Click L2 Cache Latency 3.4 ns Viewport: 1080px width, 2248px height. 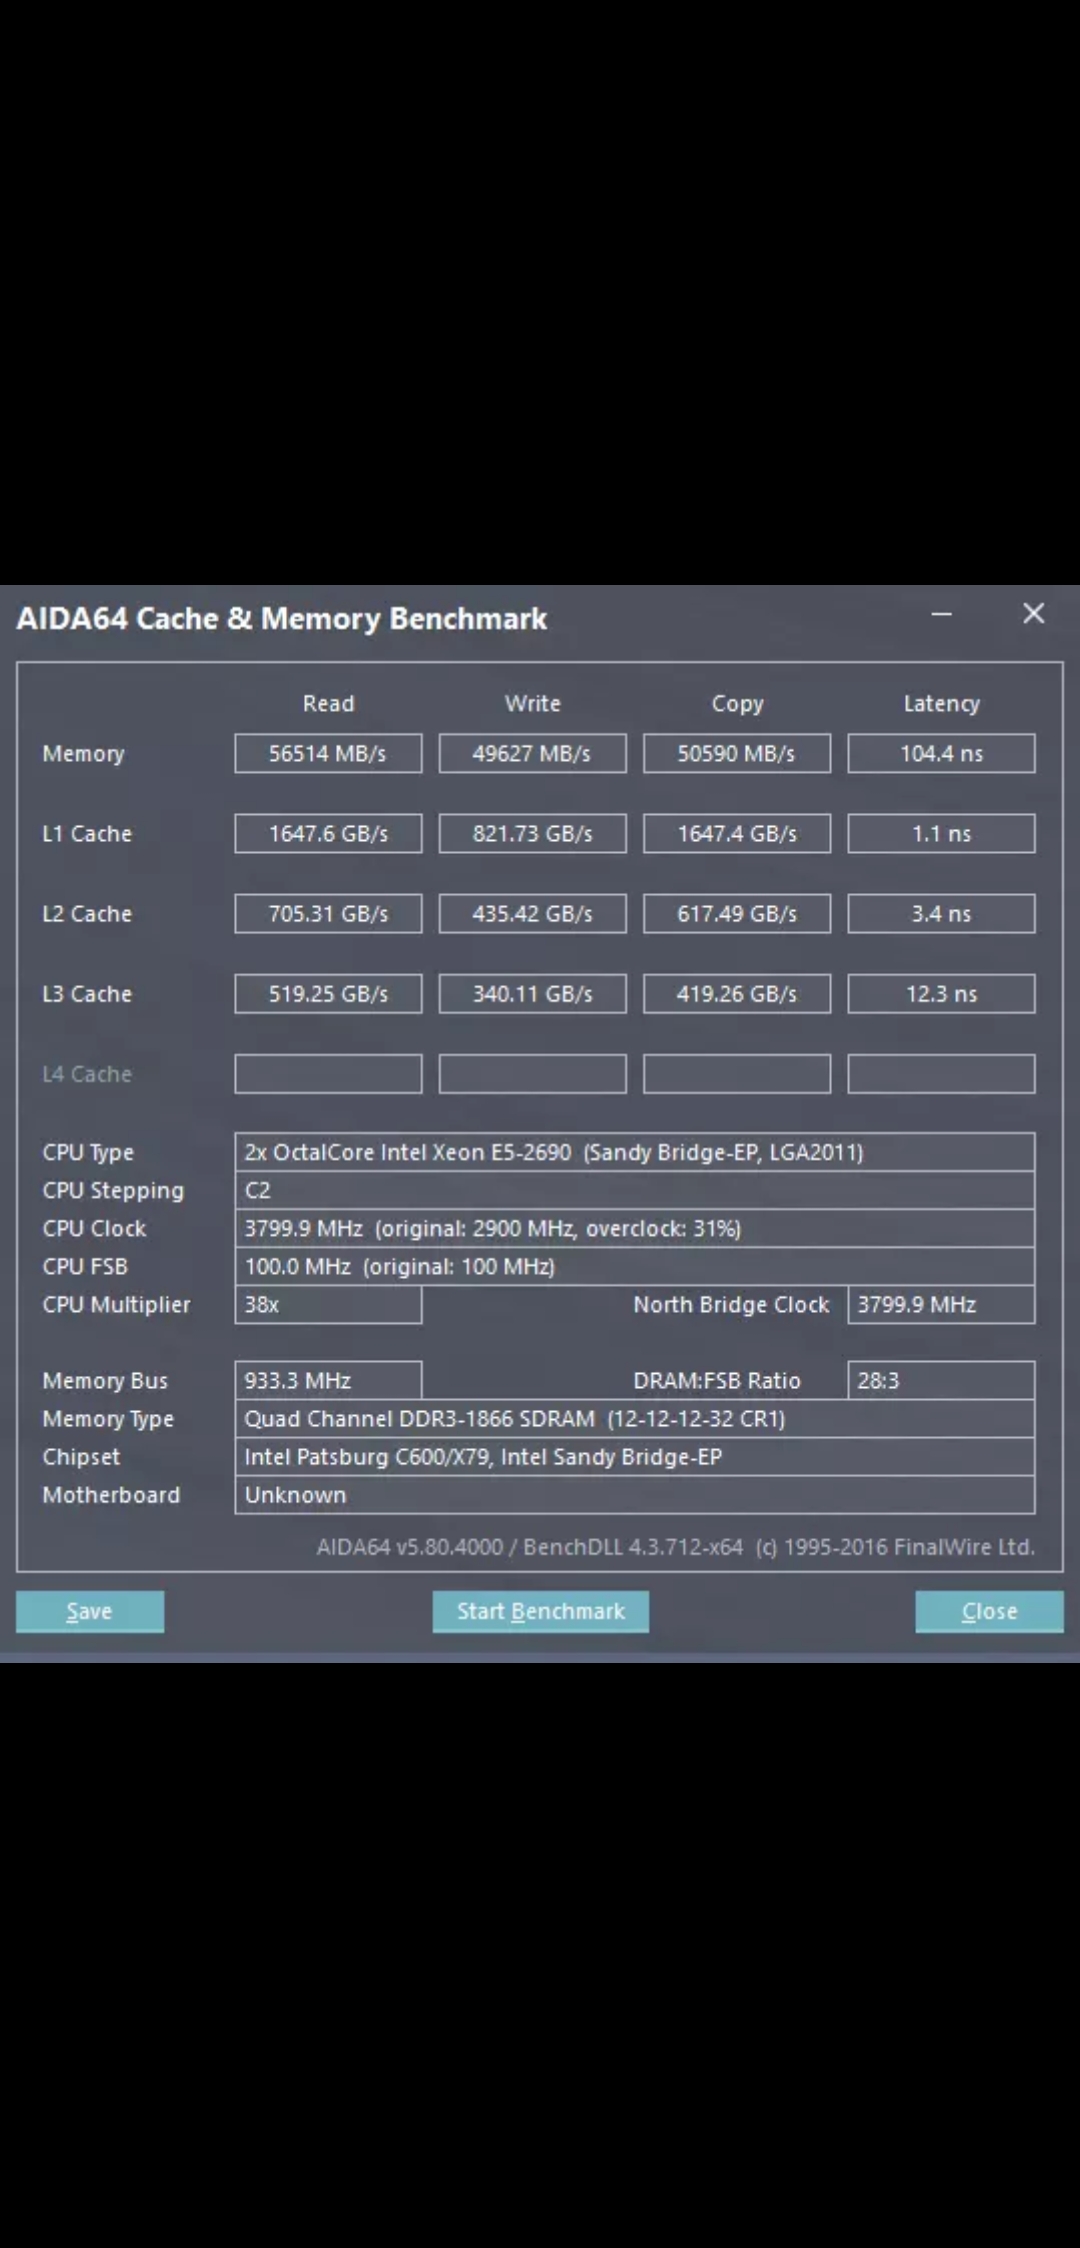click(x=941, y=913)
